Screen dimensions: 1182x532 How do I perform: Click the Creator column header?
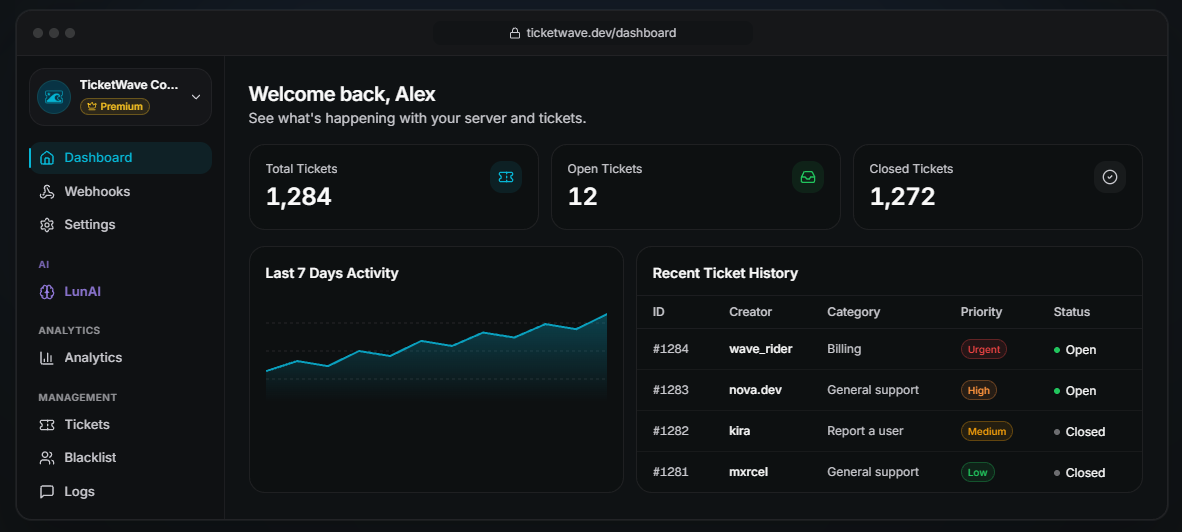pos(751,312)
